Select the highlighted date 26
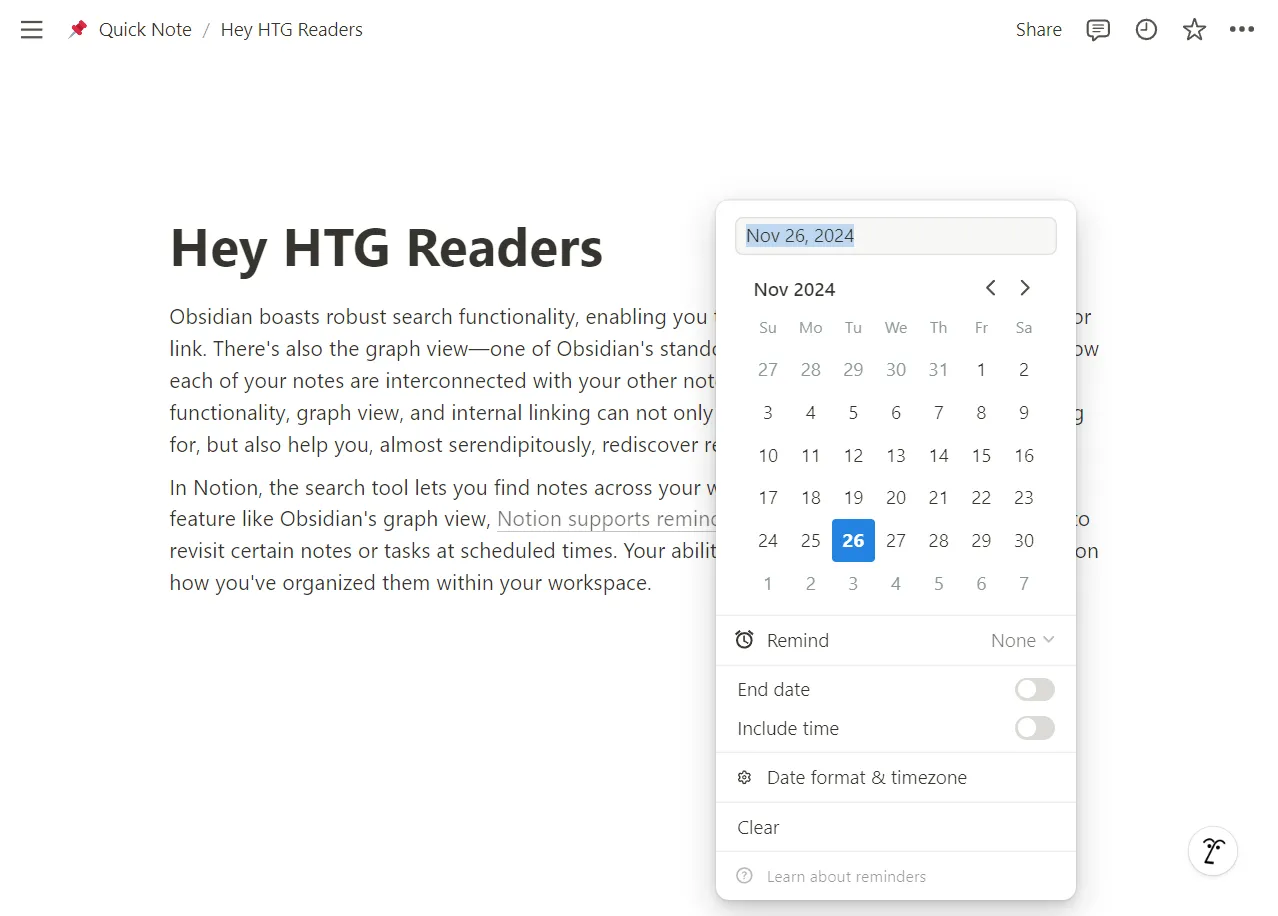This screenshot has width=1278, height=916. tap(853, 540)
